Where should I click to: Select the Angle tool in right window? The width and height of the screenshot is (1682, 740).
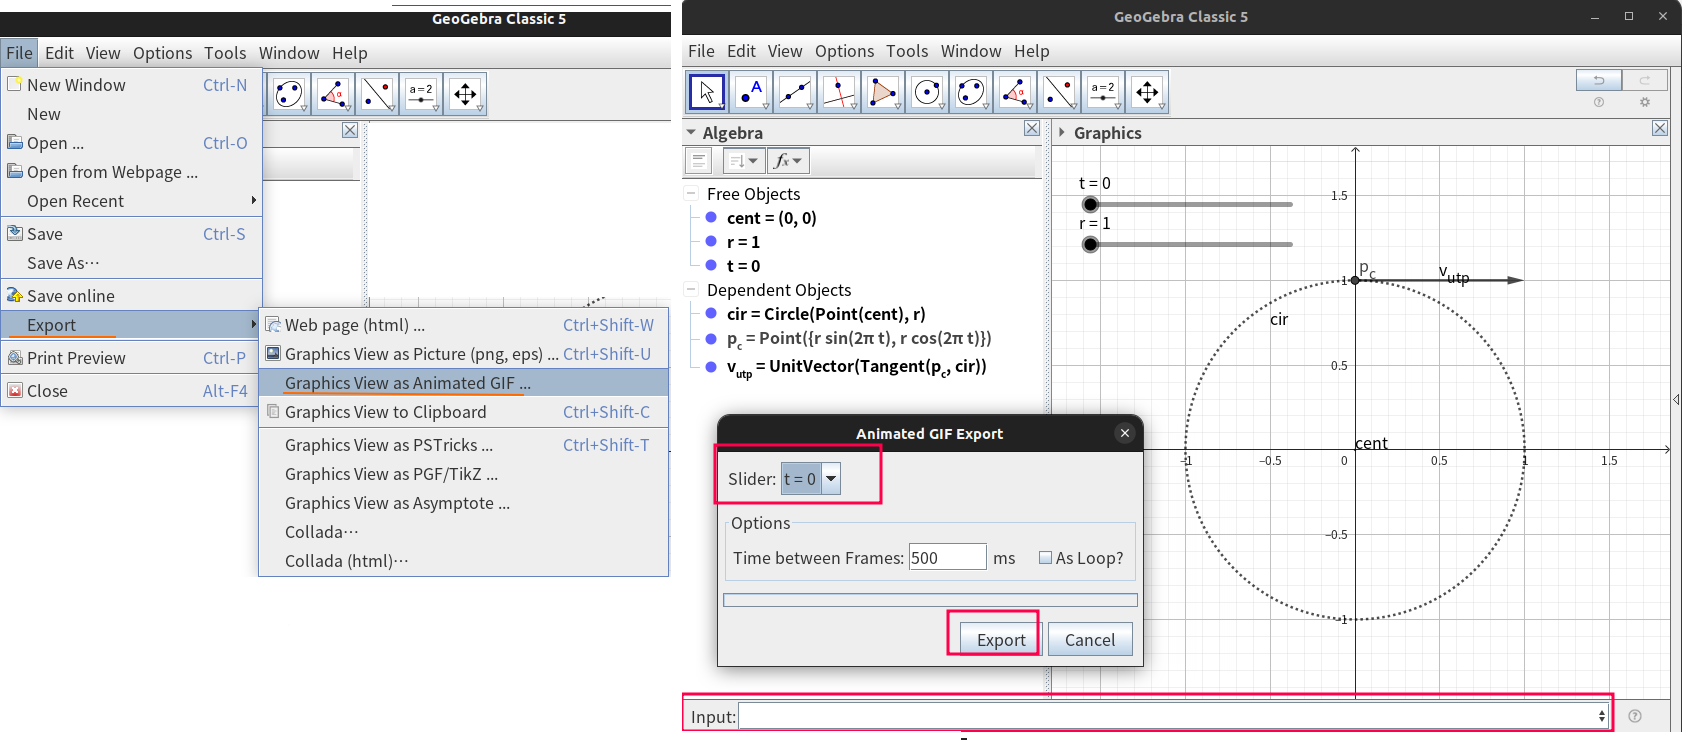coord(1015,92)
